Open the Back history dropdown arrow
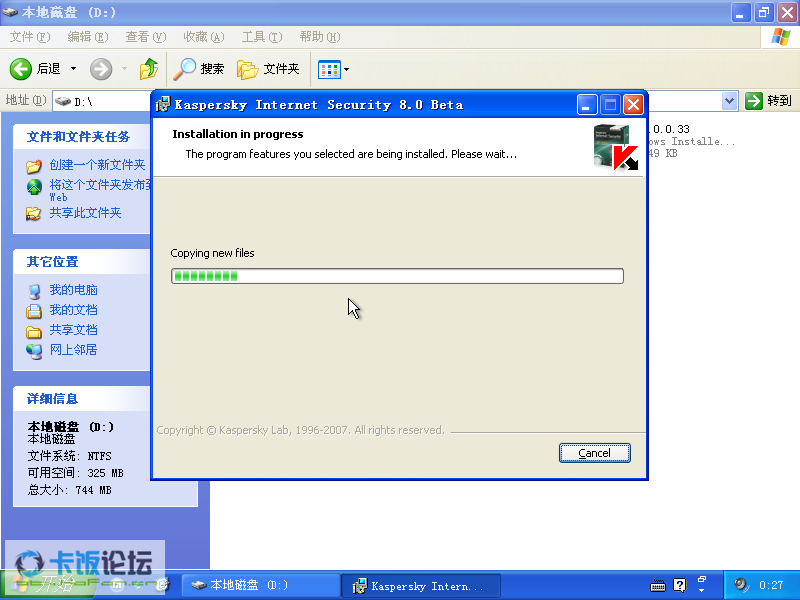Screen dimensions: 800x600 coord(73,68)
